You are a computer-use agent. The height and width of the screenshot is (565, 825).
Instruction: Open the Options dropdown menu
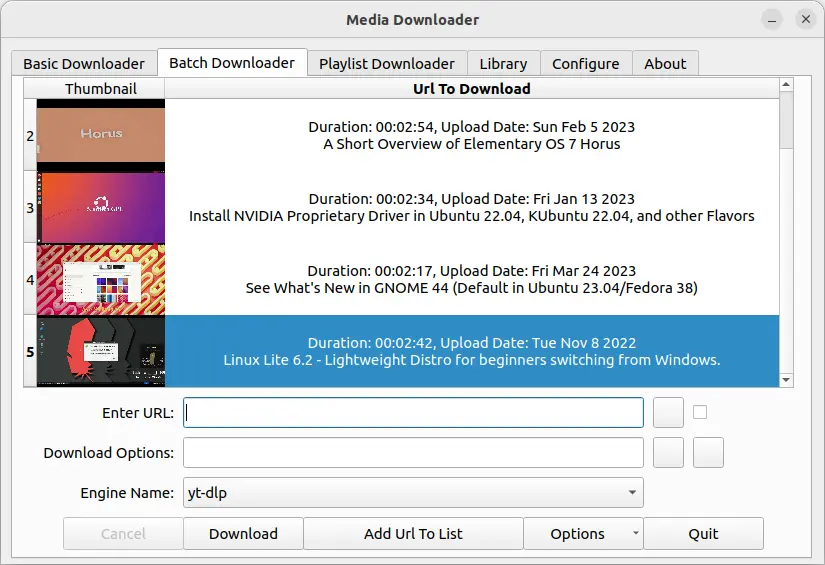click(583, 533)
